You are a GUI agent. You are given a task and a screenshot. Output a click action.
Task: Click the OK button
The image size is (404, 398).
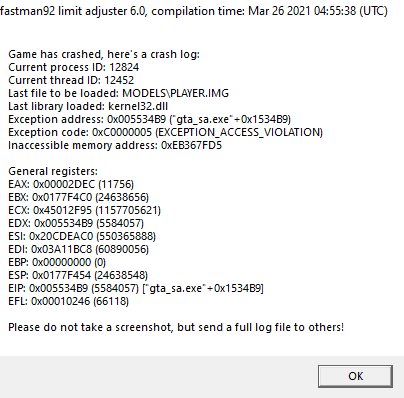(x=355, y=376)
